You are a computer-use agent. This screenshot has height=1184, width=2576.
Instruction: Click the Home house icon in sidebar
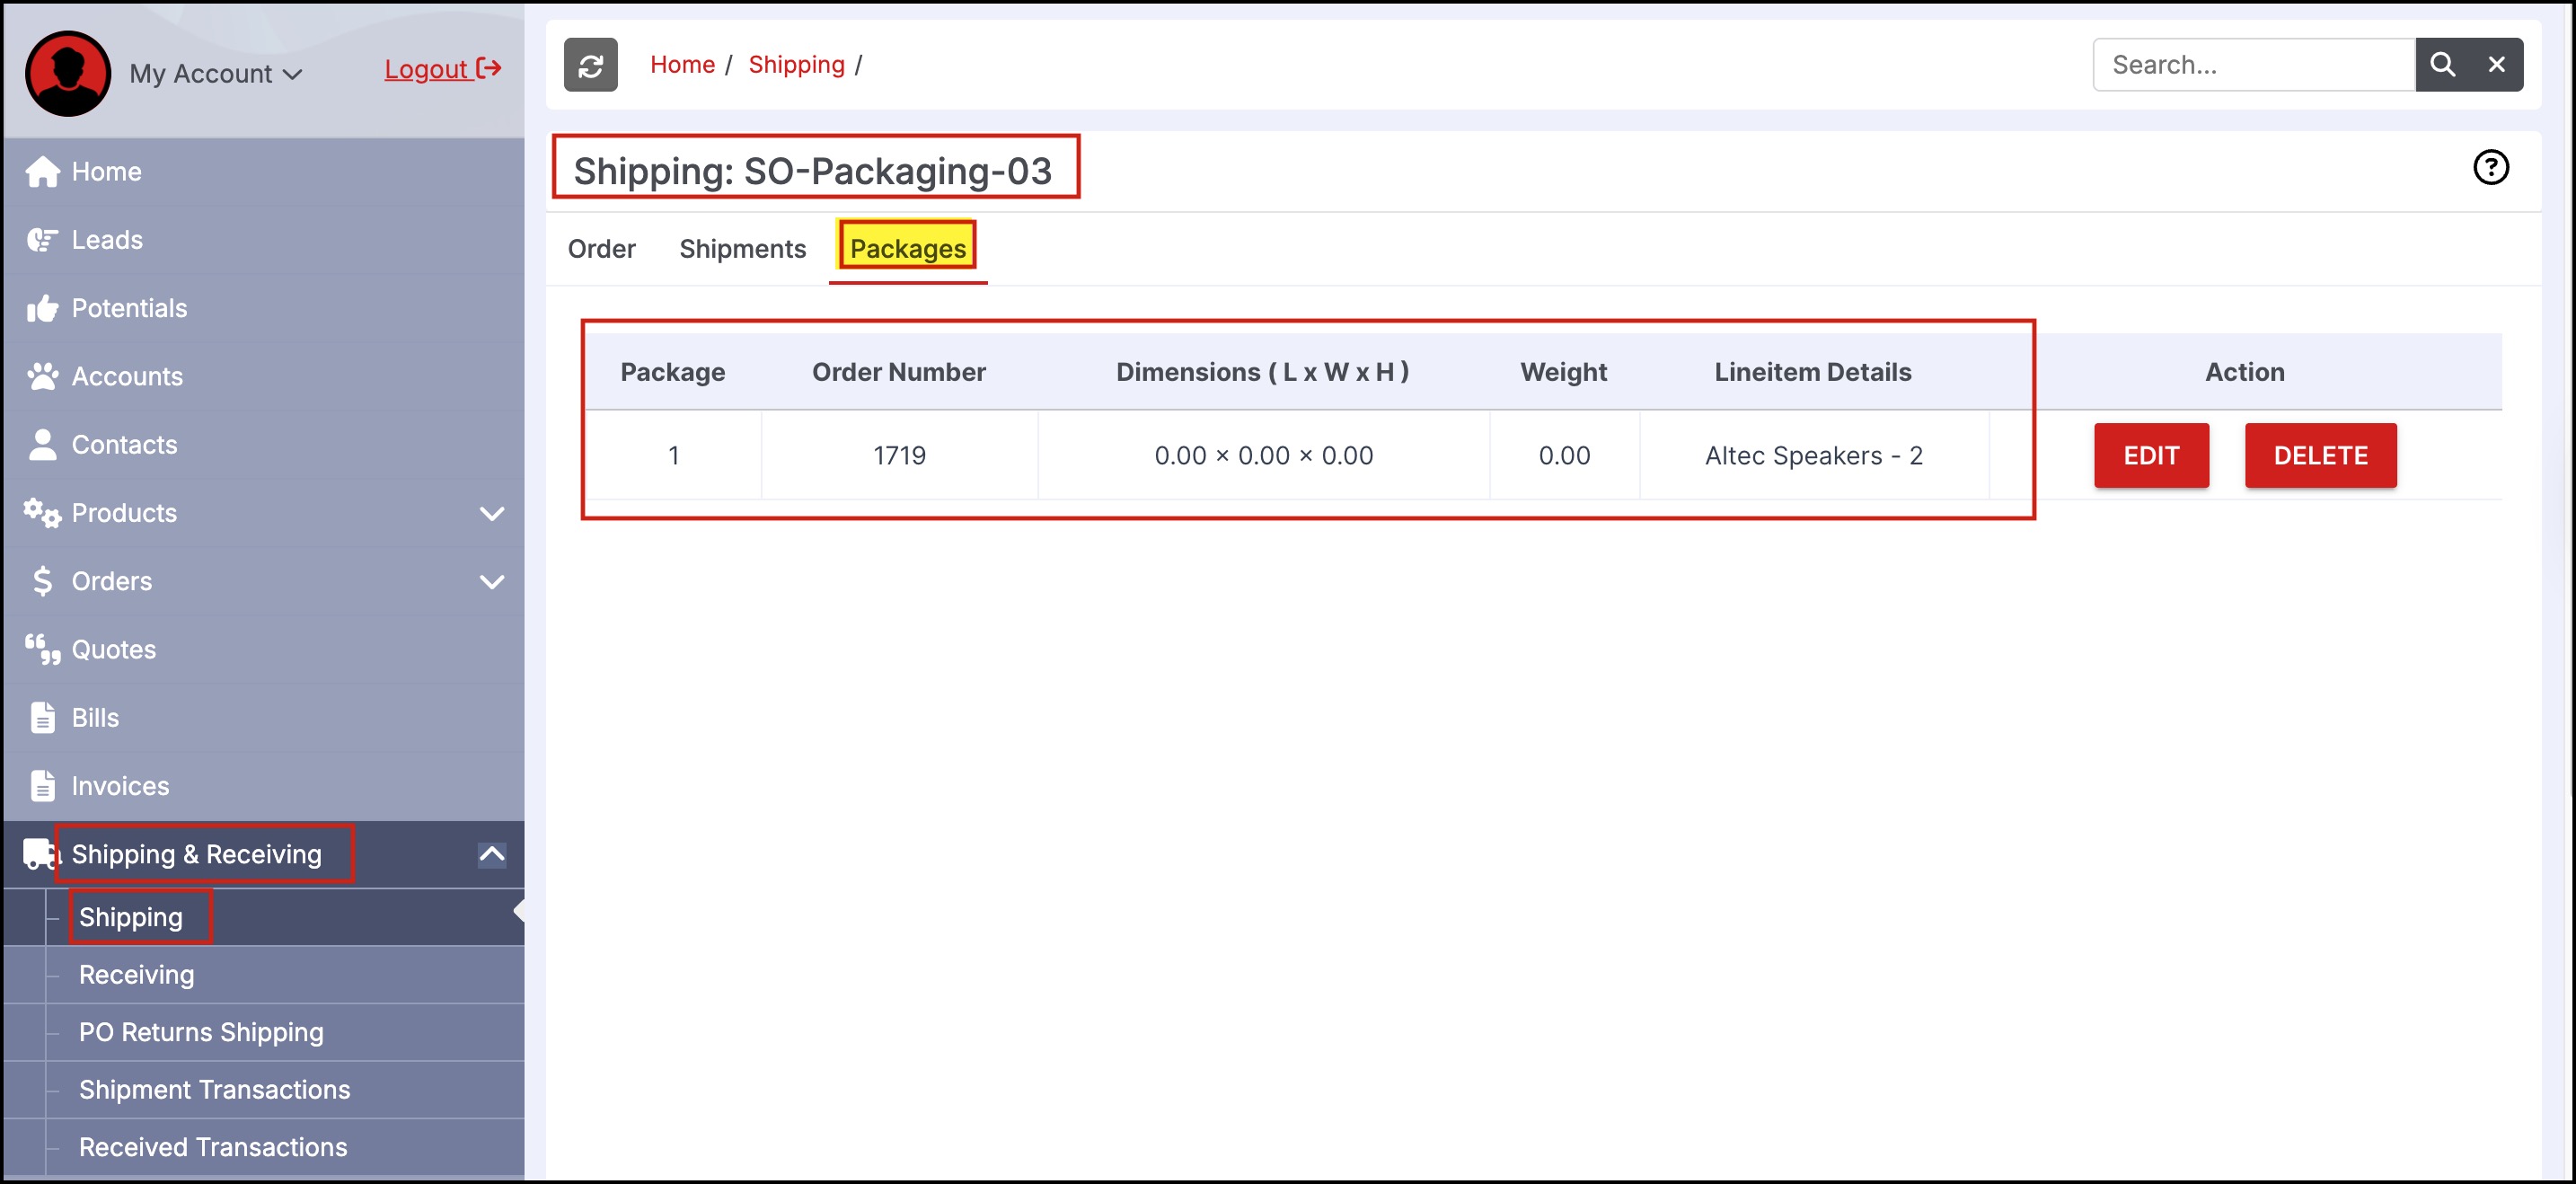(x=42, y=171)
